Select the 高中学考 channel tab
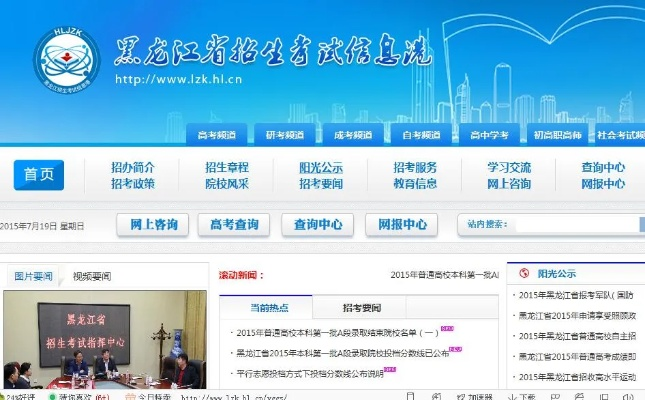This screenshot has height=400, width=645. (x=489, y=134)
